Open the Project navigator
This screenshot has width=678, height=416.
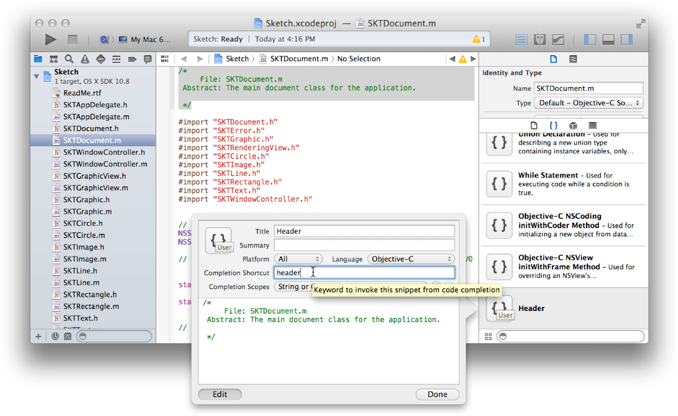38,59
